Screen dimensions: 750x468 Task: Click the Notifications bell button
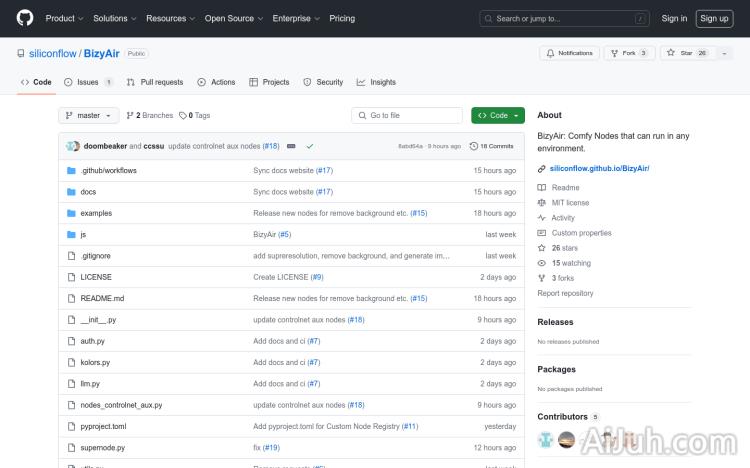click(569, 53)
